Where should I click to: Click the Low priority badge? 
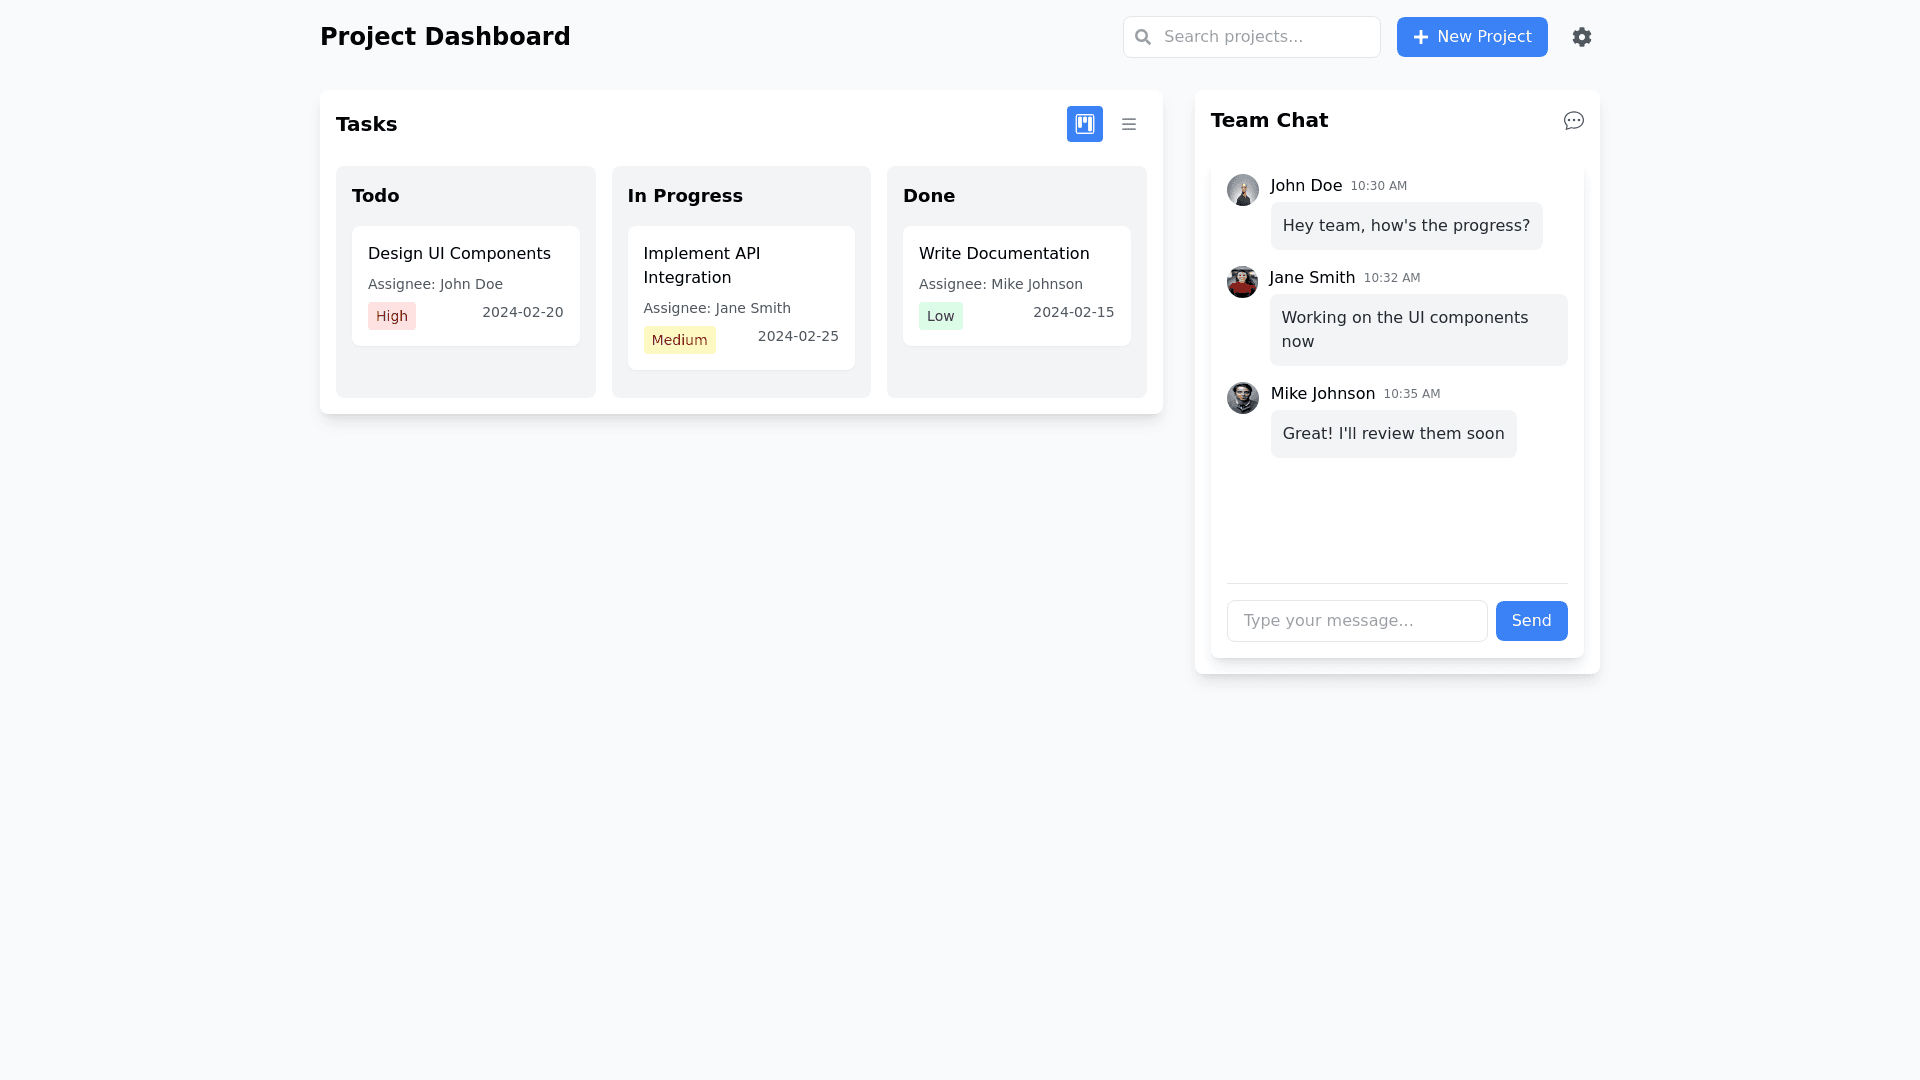click(x=940, y=316)
